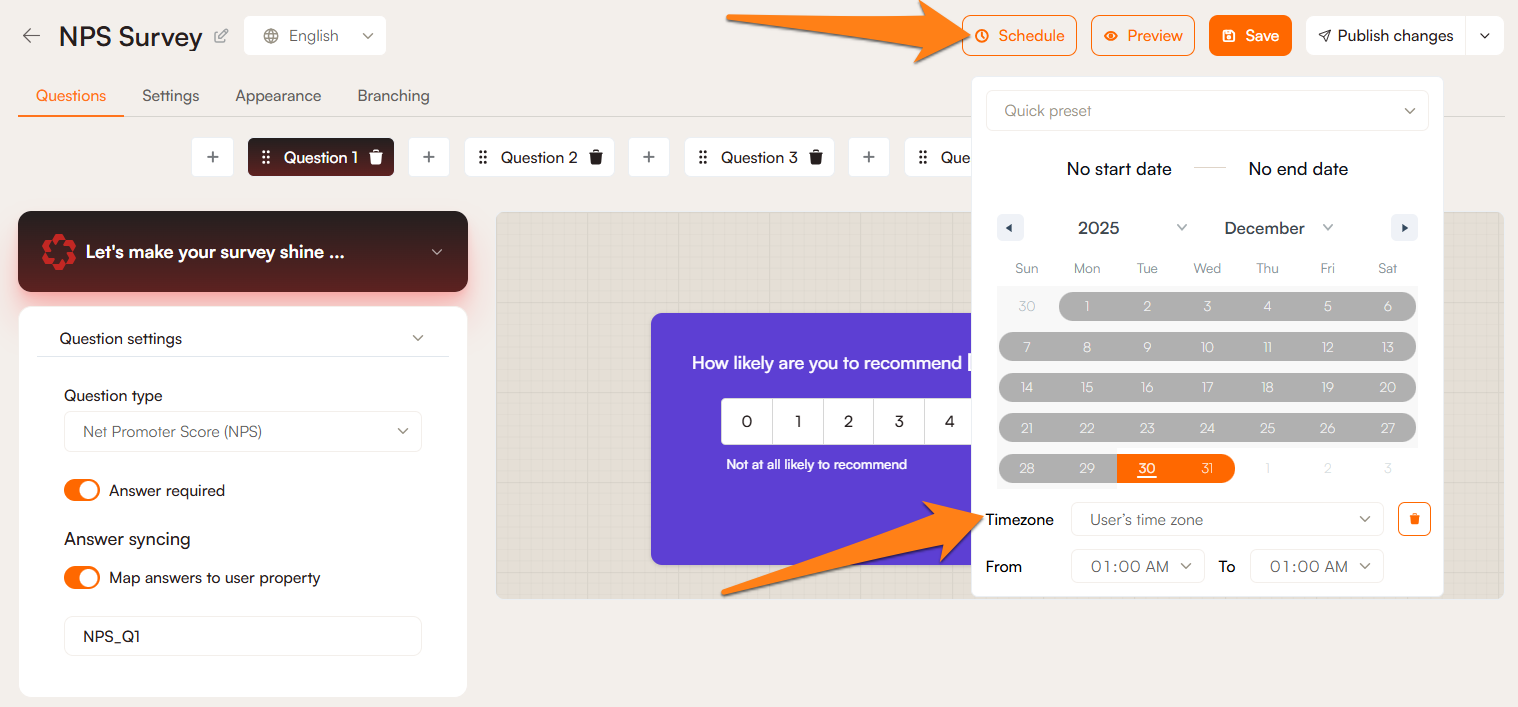
Task: Disable Map answers to user property
Action: coord(82,578)
